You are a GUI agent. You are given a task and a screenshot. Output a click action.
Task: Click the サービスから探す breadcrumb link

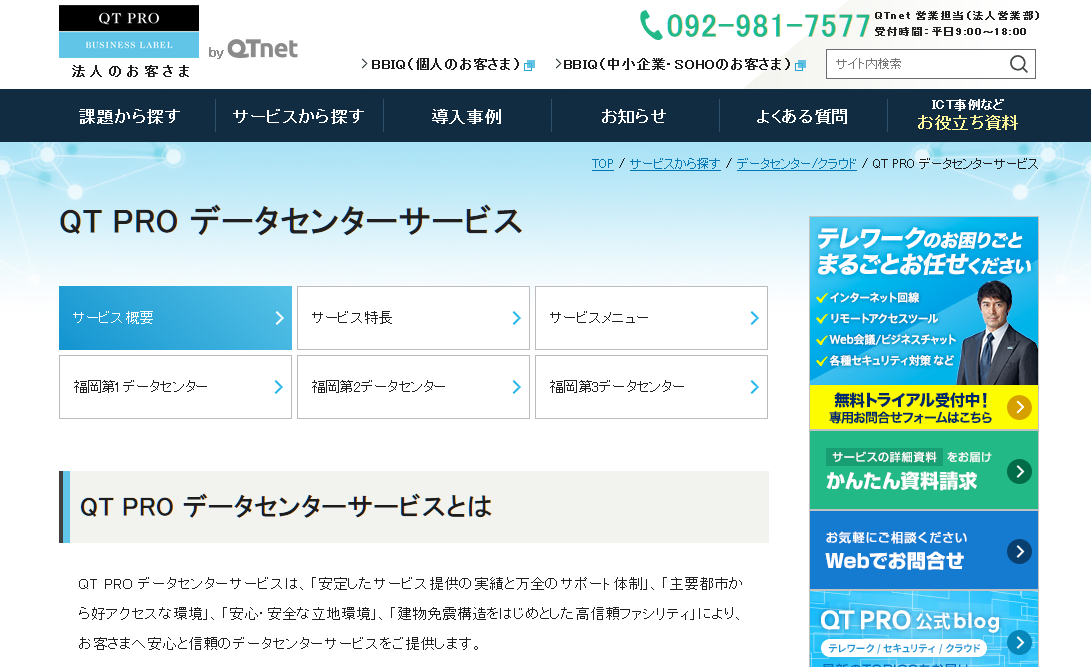tap(675, 163)
